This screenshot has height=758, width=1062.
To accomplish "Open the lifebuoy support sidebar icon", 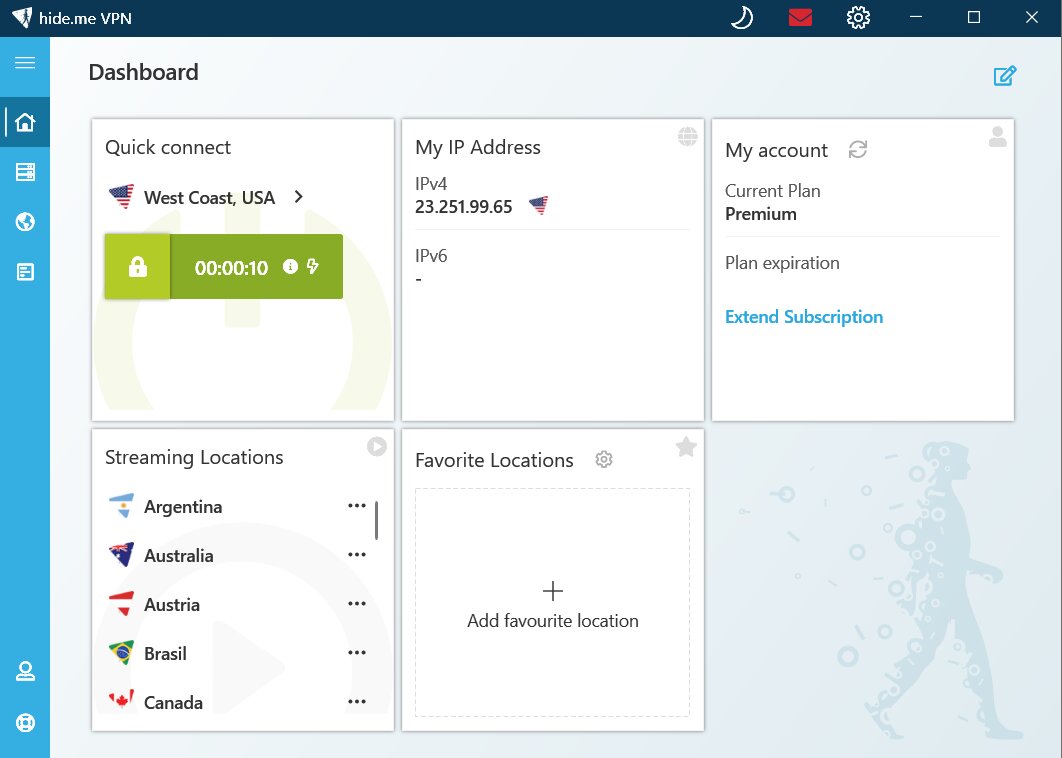I will point(25,722).
